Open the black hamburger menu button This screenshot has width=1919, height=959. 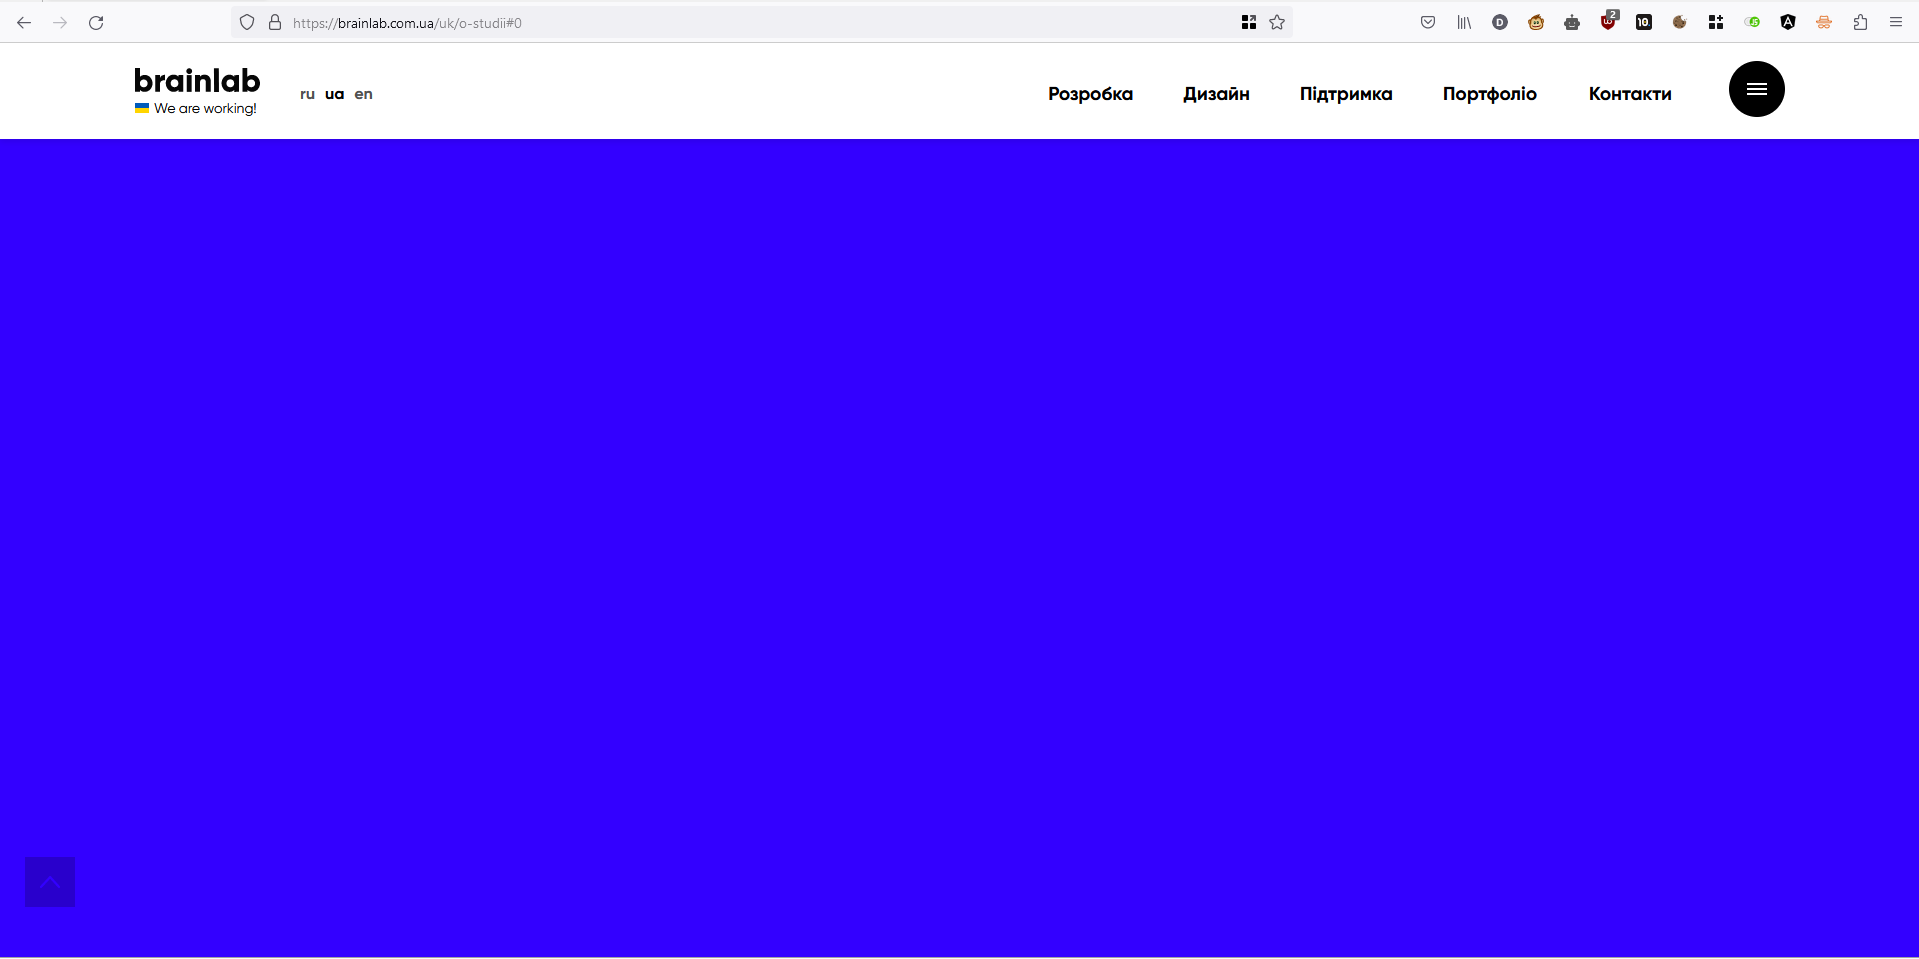pos(1756,89)
